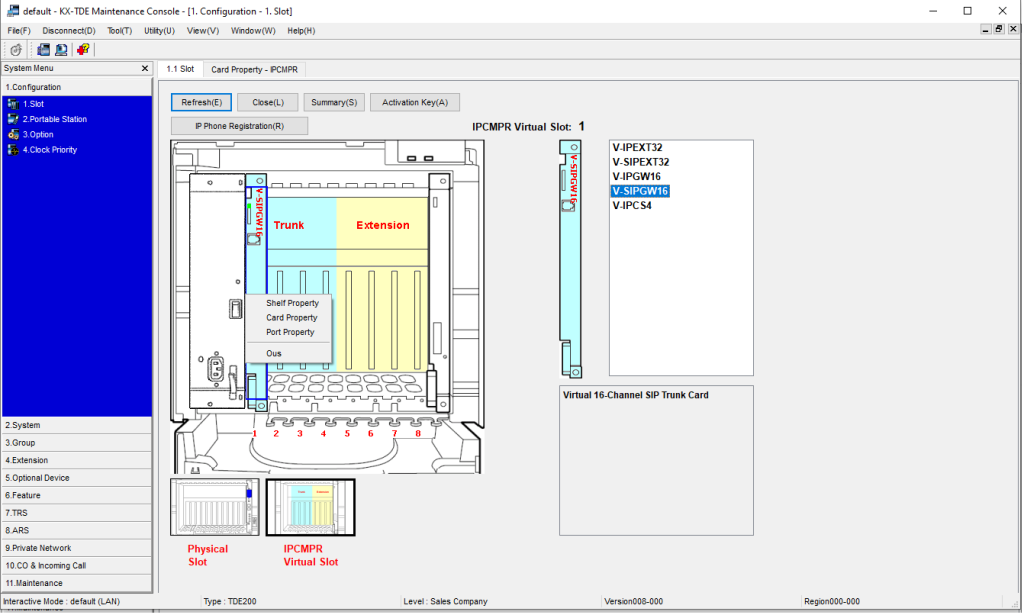Click the Close(L) button
Viewport: 1024px width, 615px height.
pos(268,102)
